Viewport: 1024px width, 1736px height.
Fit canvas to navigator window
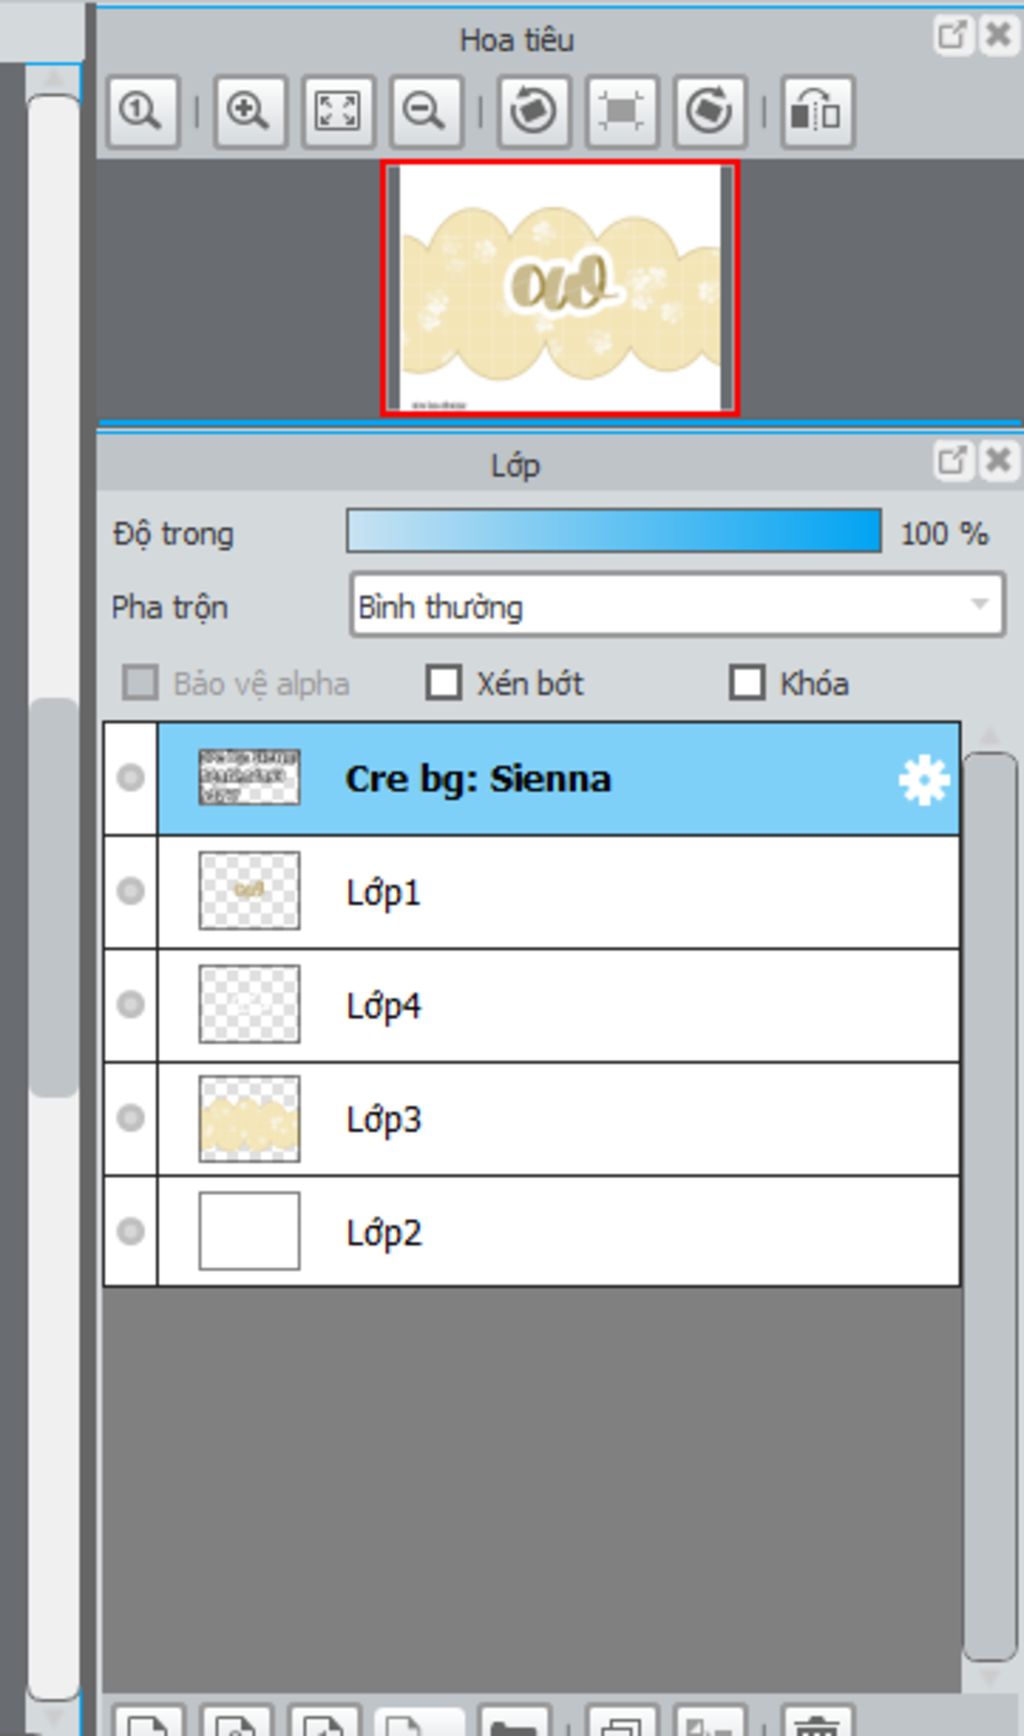(x=338, y=111)
